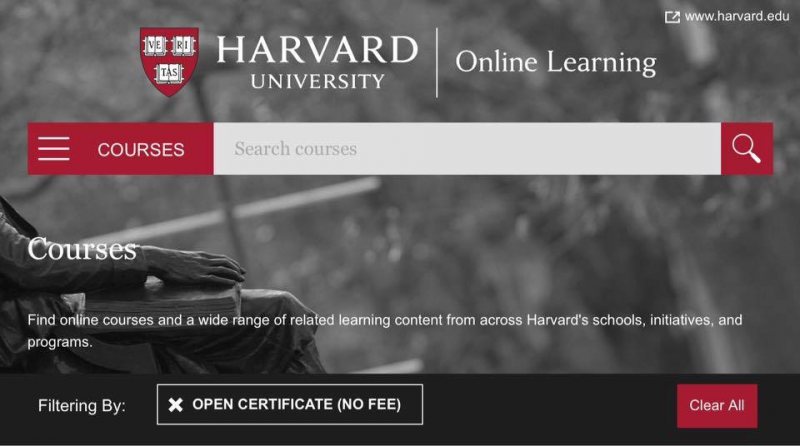Click the TAS book on the shield

click(169, 73)
